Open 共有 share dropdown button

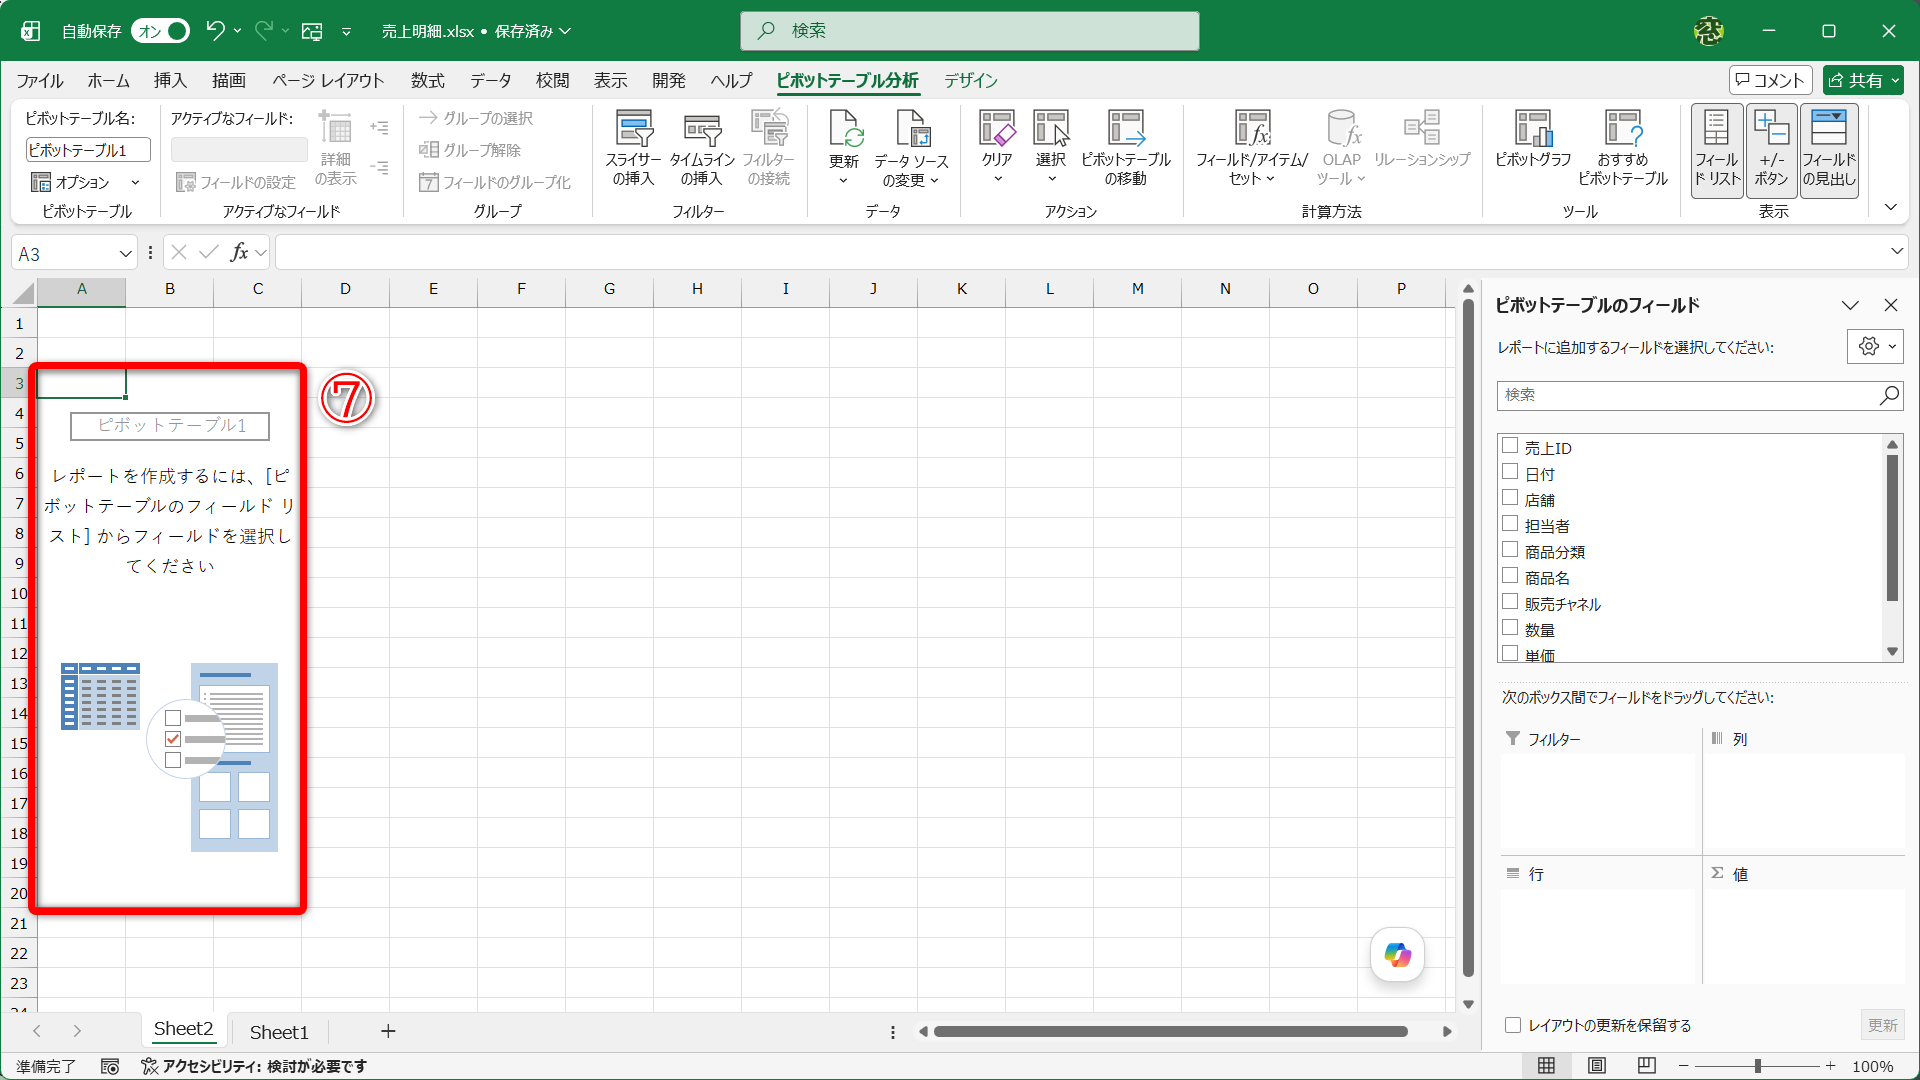(x=1863, y=80)
